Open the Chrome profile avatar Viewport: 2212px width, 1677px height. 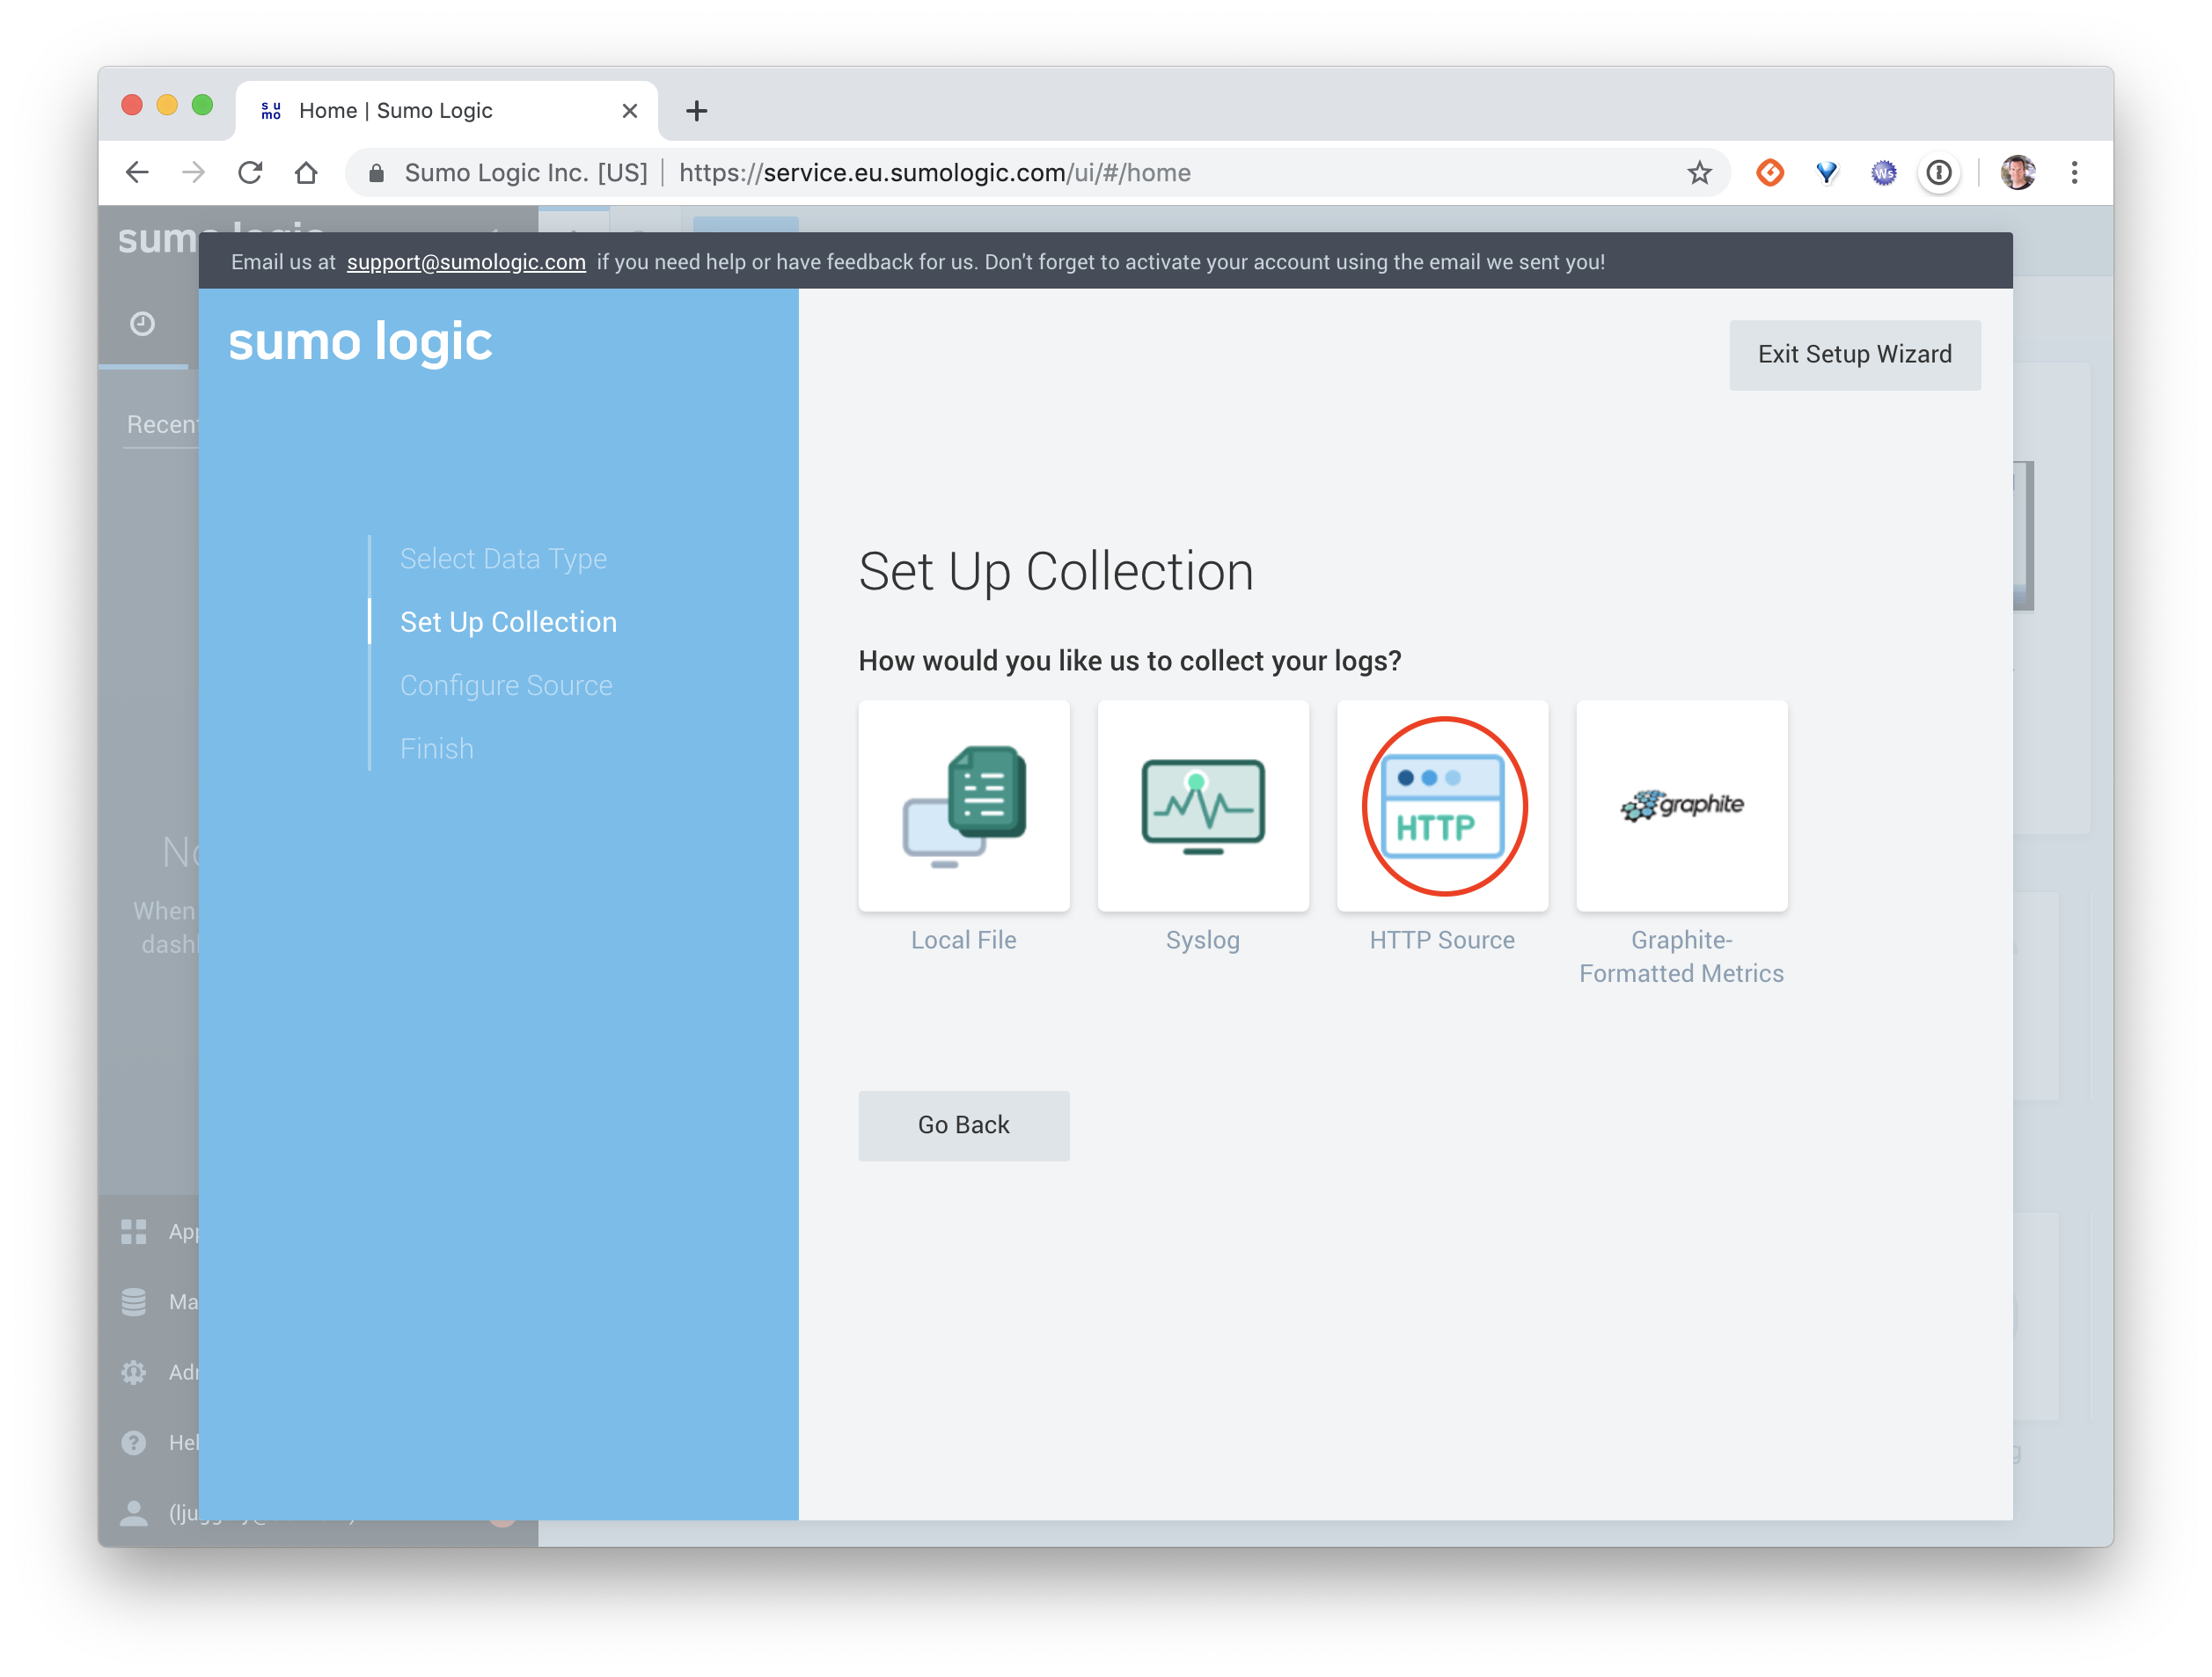tap(2018, 173)
